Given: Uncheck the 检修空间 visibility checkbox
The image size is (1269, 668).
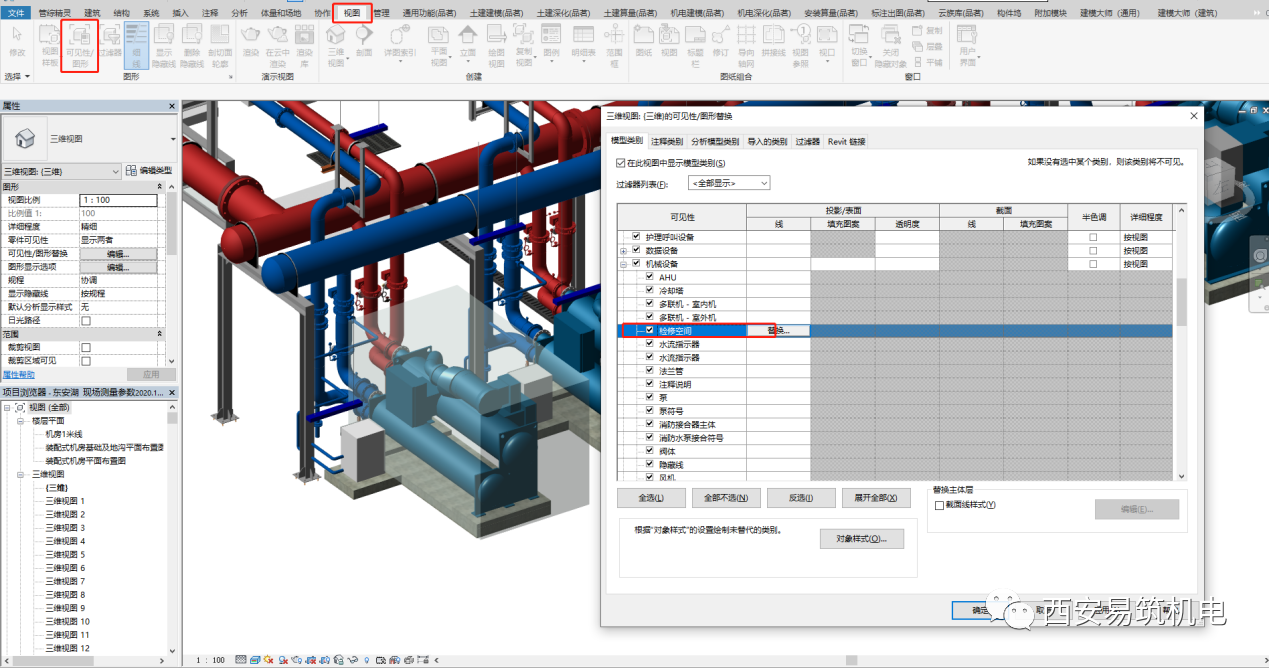Looking at the screenshot, I should tap(650, 330).
